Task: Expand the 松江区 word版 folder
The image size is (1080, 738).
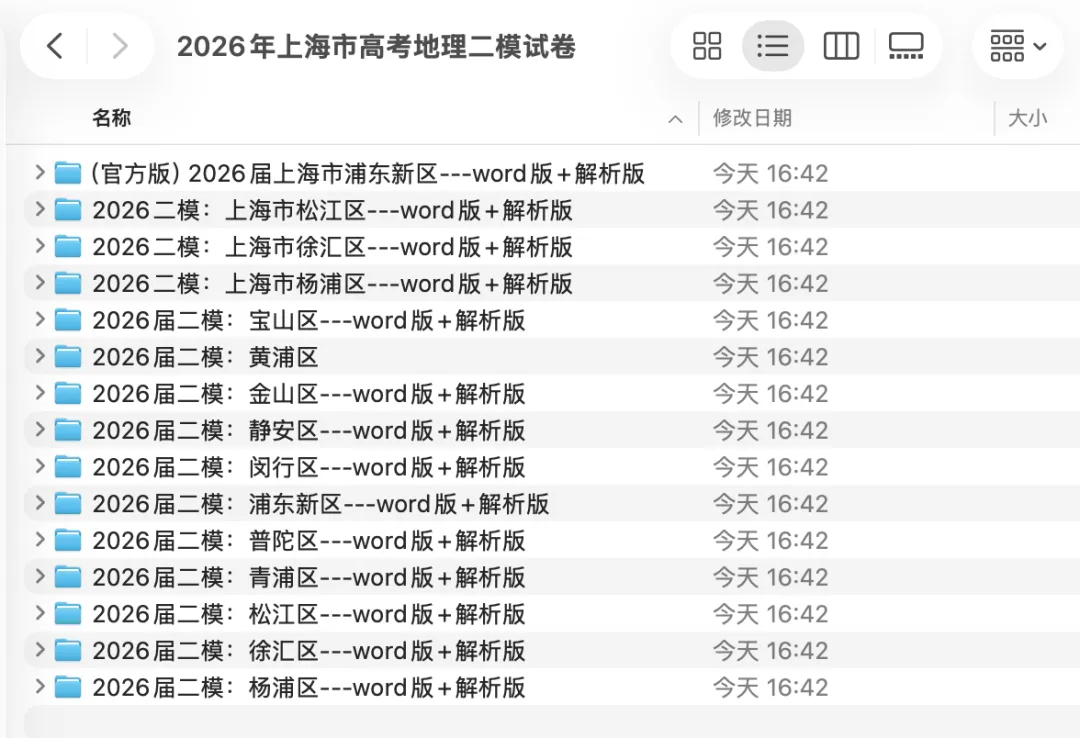Action: click(38, 209)
